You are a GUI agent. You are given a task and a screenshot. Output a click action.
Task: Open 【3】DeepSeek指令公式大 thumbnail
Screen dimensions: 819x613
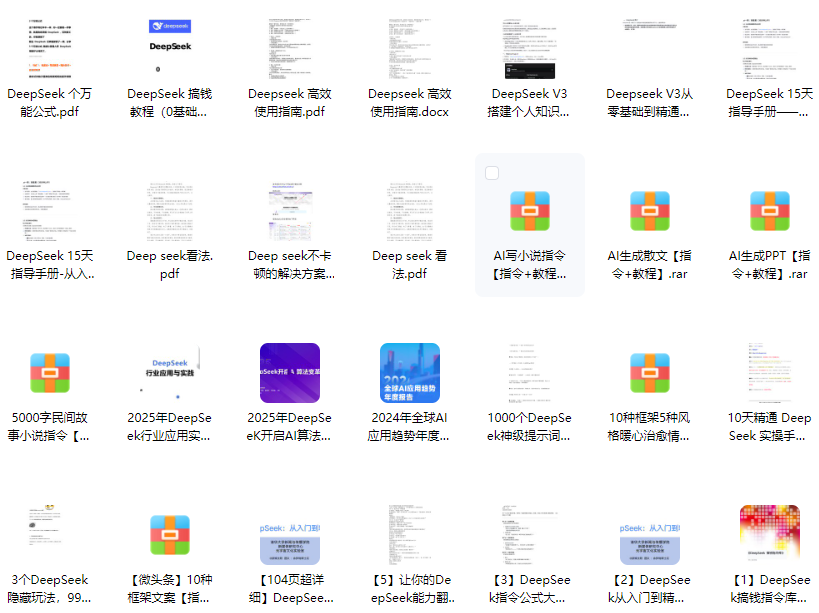[x=530, y=535]
